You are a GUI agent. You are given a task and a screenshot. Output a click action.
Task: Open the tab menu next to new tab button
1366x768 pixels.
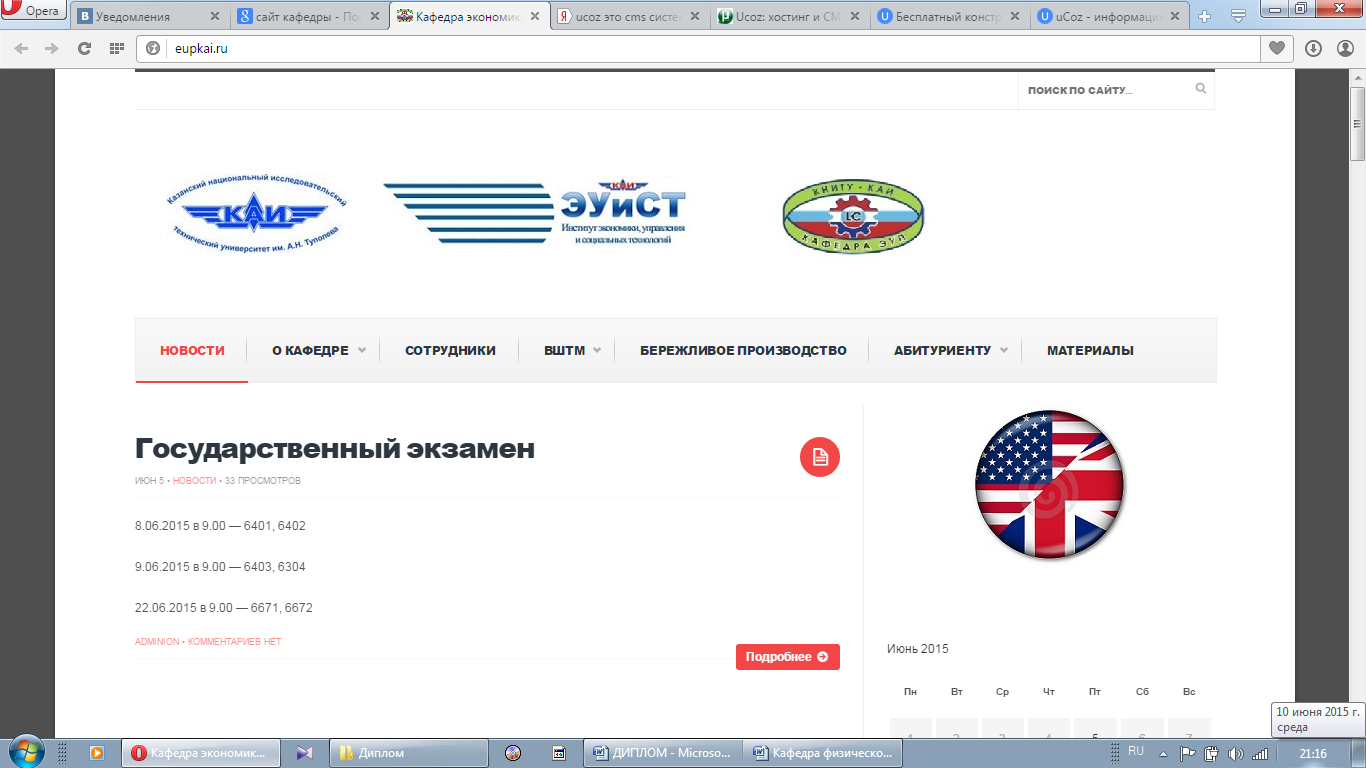click(x=1238, y=16)
